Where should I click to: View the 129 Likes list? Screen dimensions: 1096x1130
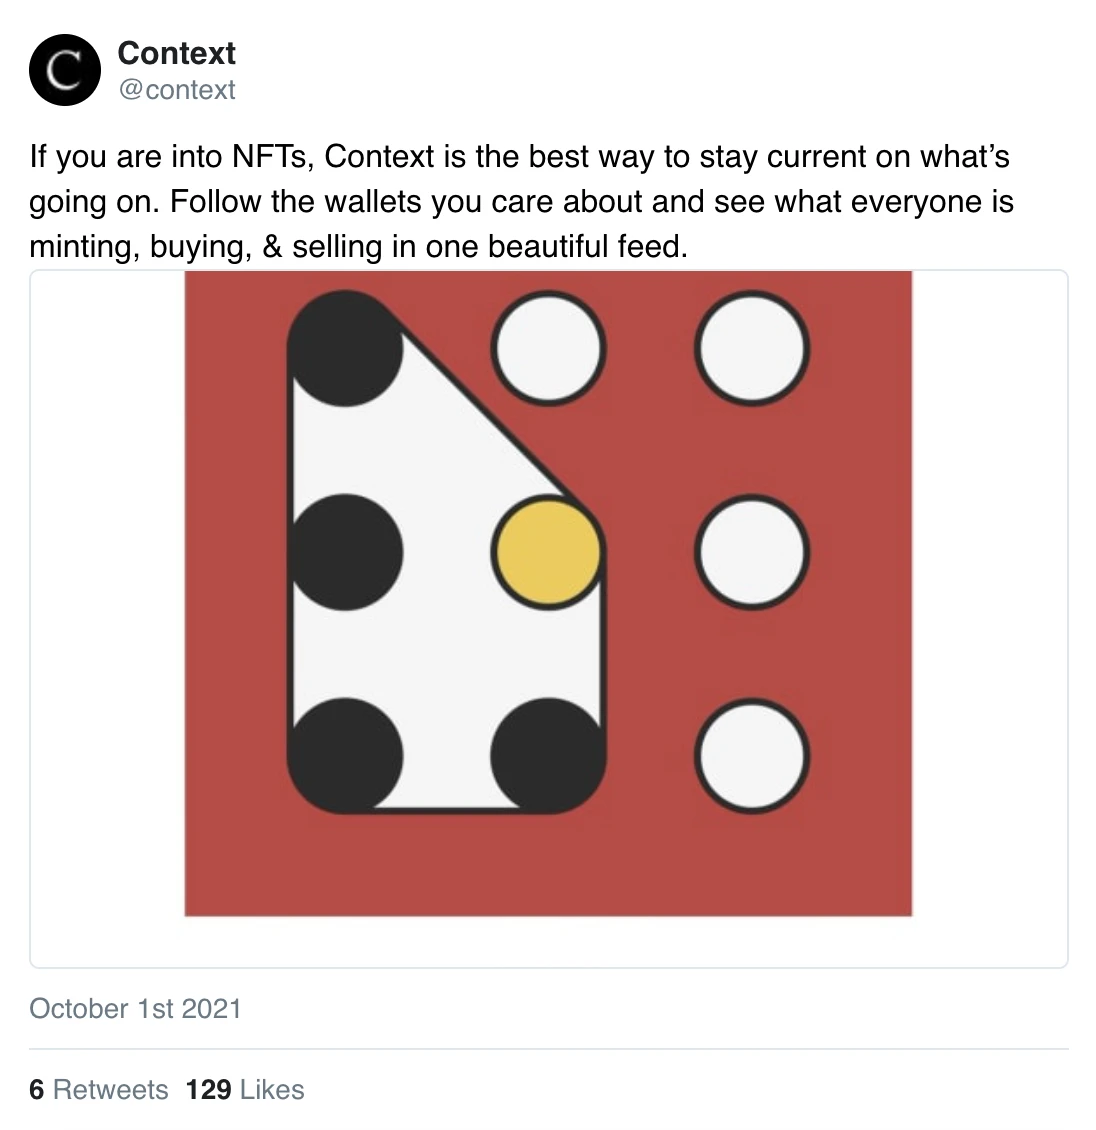click(245, 1090)
